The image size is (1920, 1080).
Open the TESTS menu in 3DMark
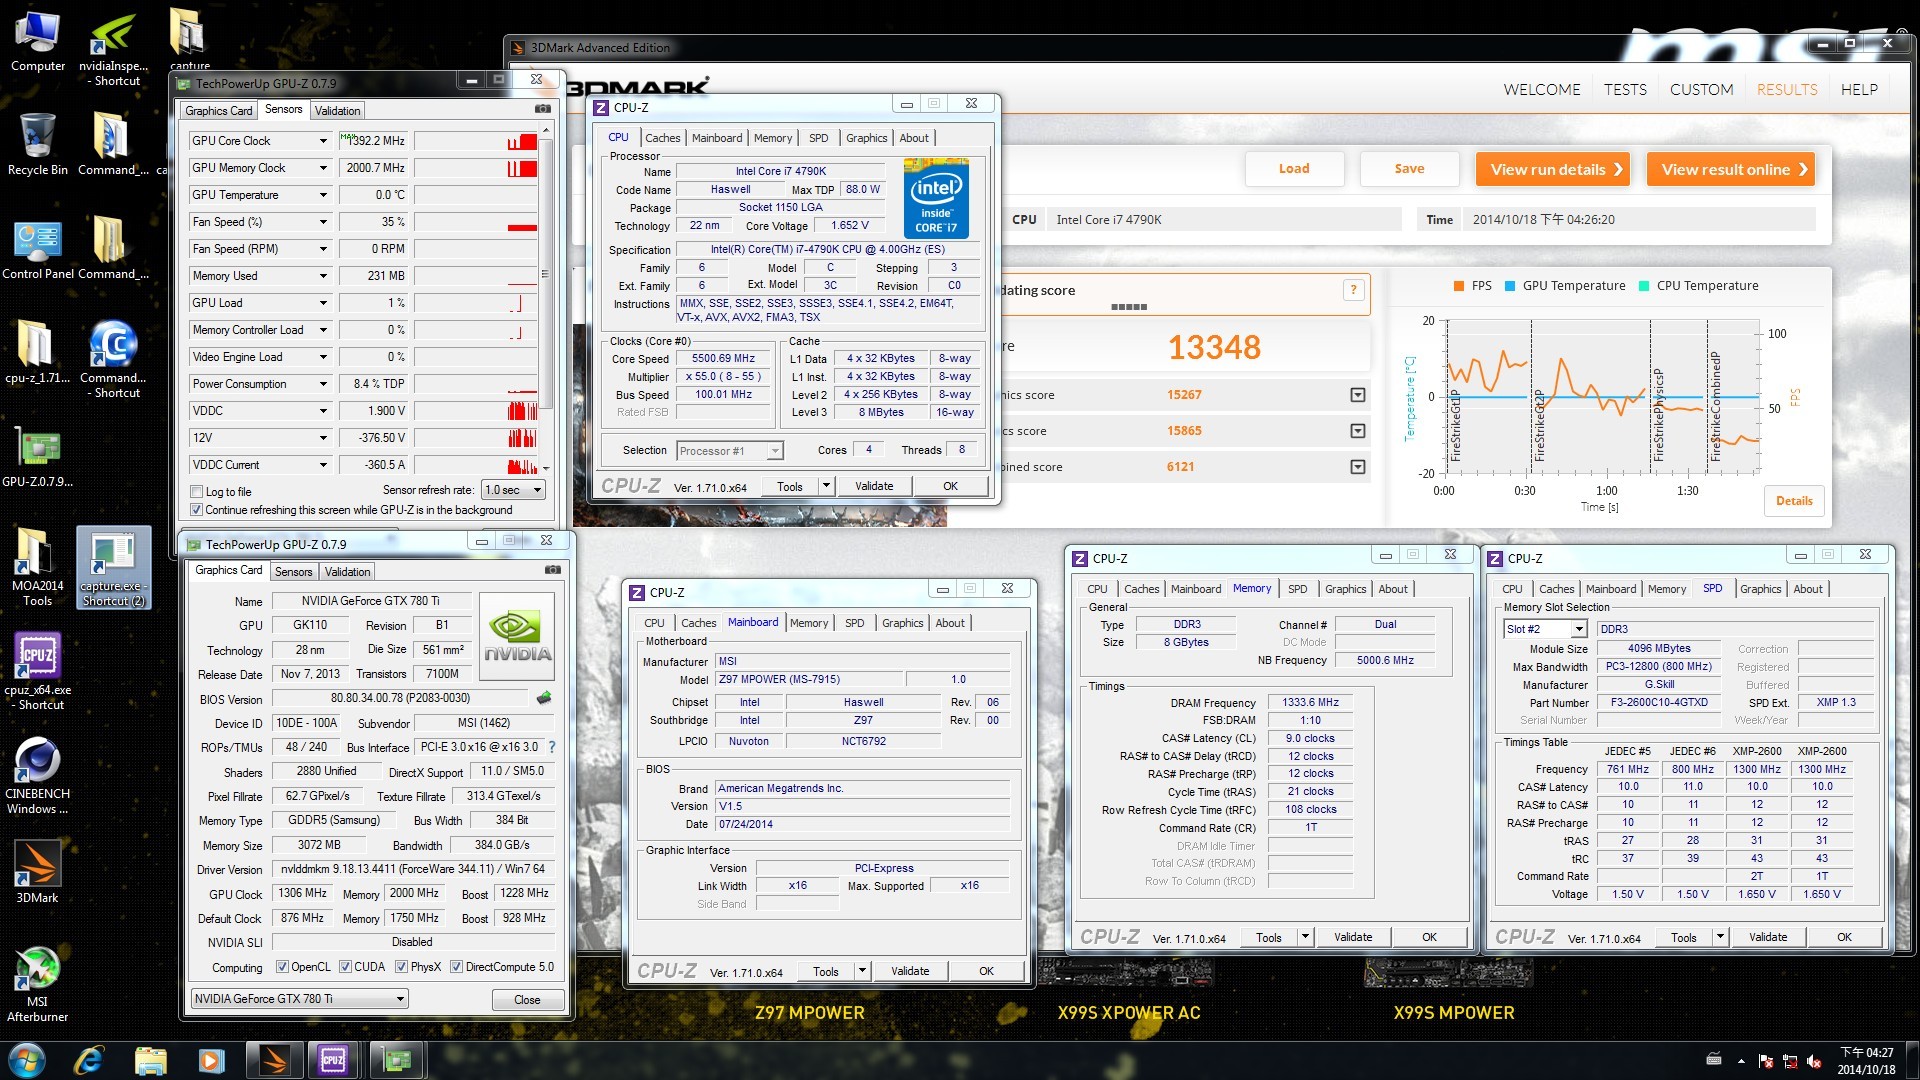point(1625,89)
